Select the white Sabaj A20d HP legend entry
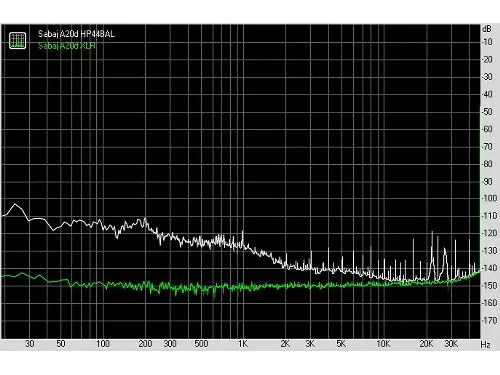 [76, 34]
